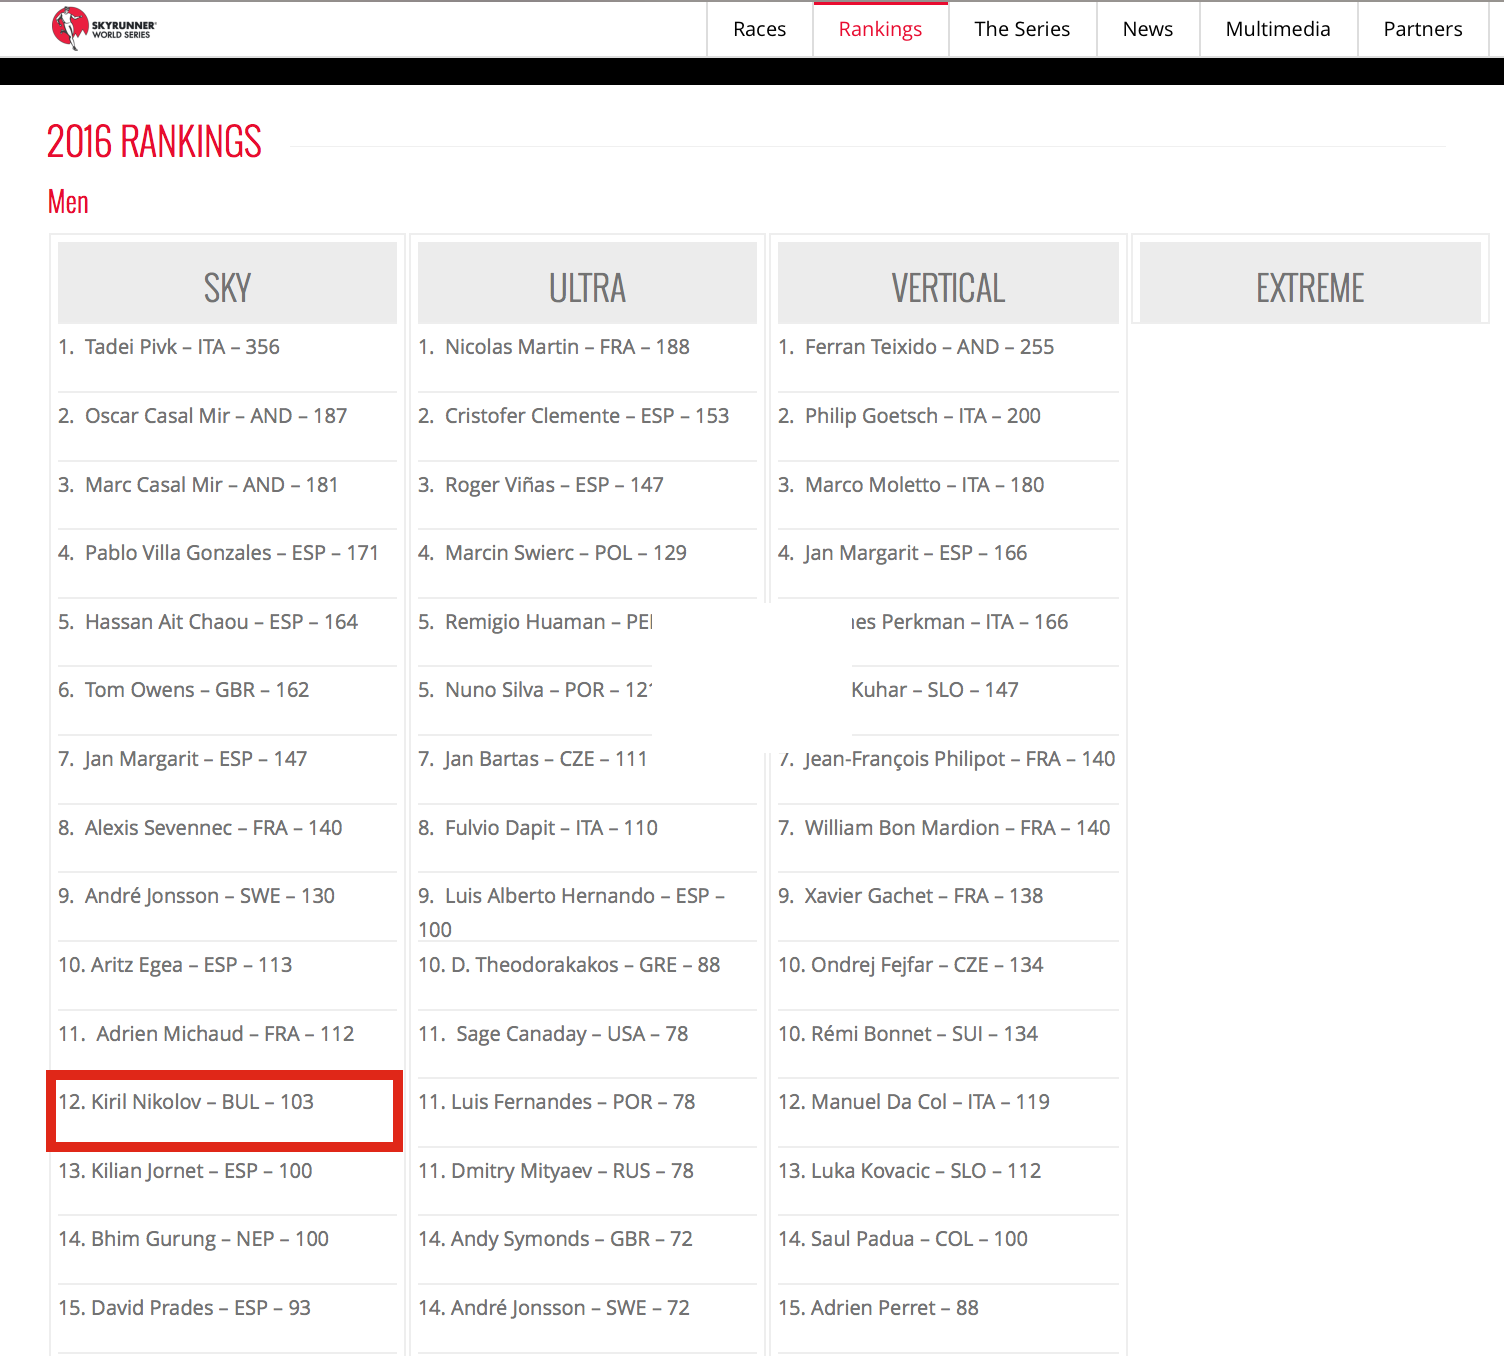Go to the News section
The width and height of the screenshot is (1504, 1356).
pyautogui.click(x=1147, y=29)
